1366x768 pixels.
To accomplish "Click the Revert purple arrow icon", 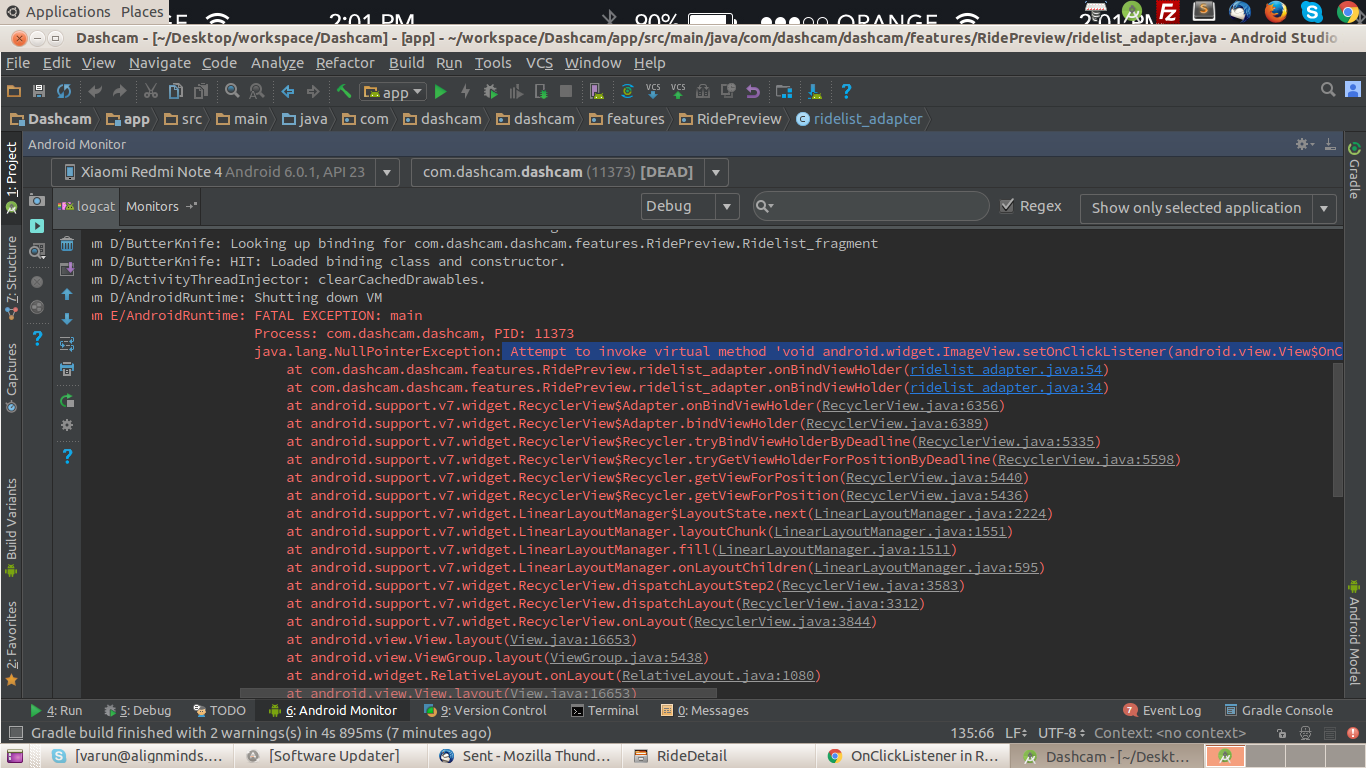I will [x=753, y=91].
